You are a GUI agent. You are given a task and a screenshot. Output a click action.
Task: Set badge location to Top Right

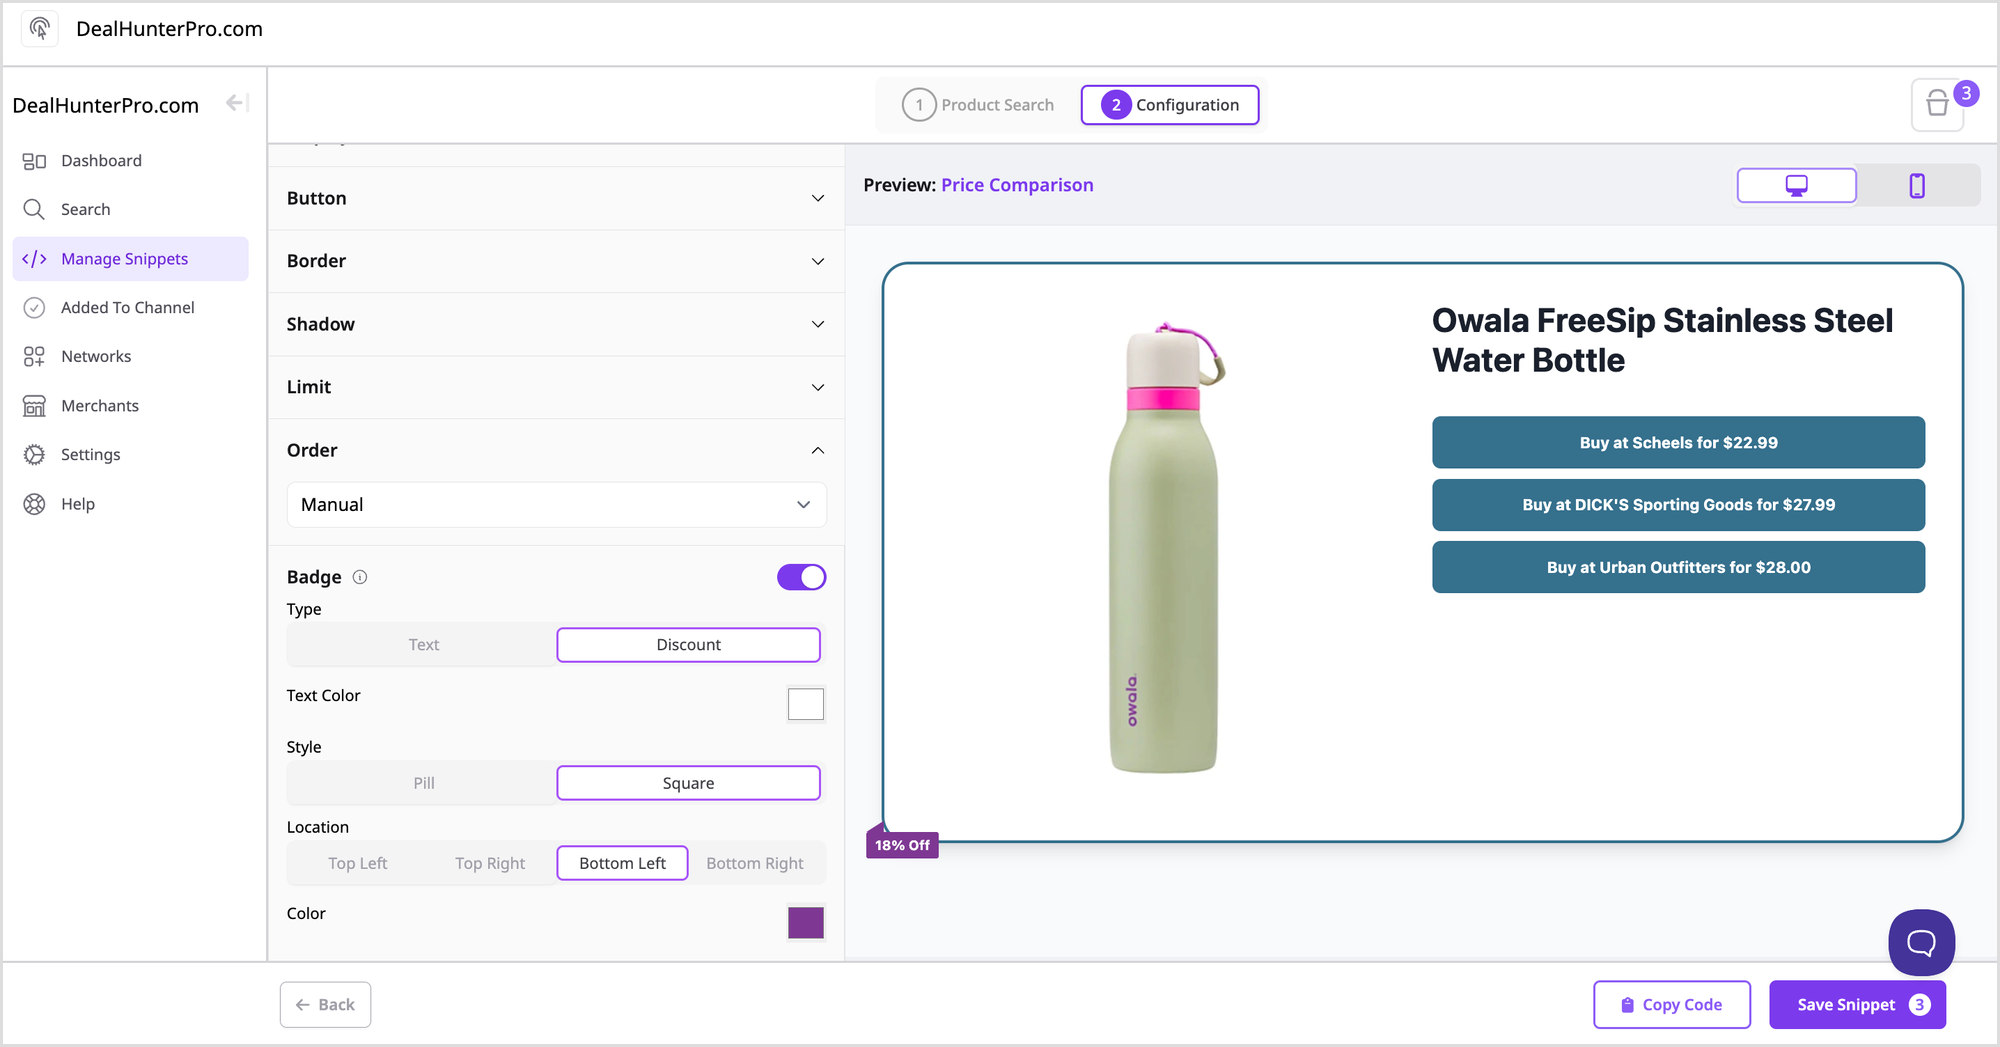point(490,863)
